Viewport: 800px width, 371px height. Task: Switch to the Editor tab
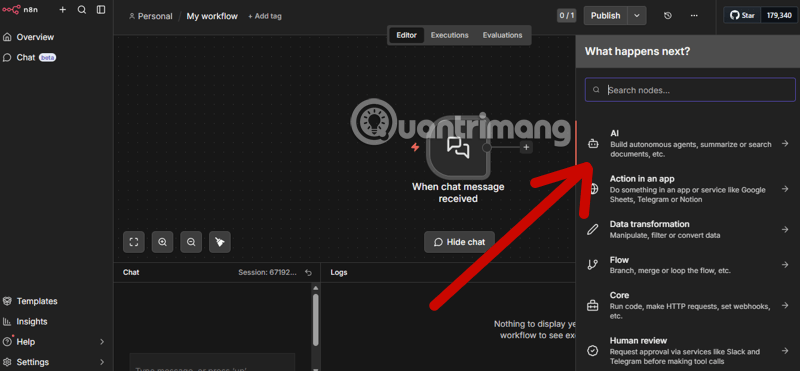(407, 35)
